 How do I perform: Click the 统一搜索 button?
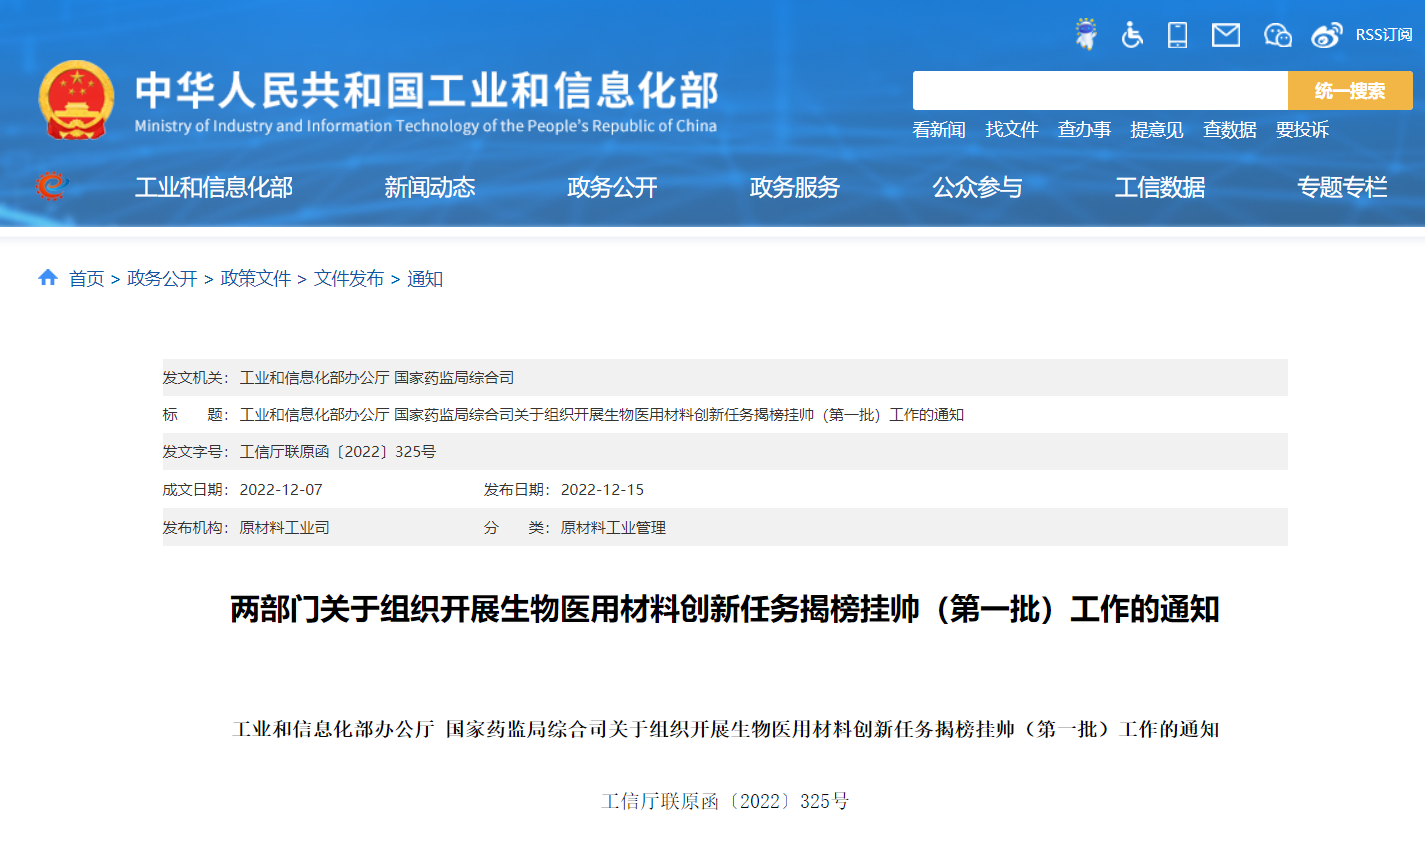pyautogui.click(x=1350, y=91)
